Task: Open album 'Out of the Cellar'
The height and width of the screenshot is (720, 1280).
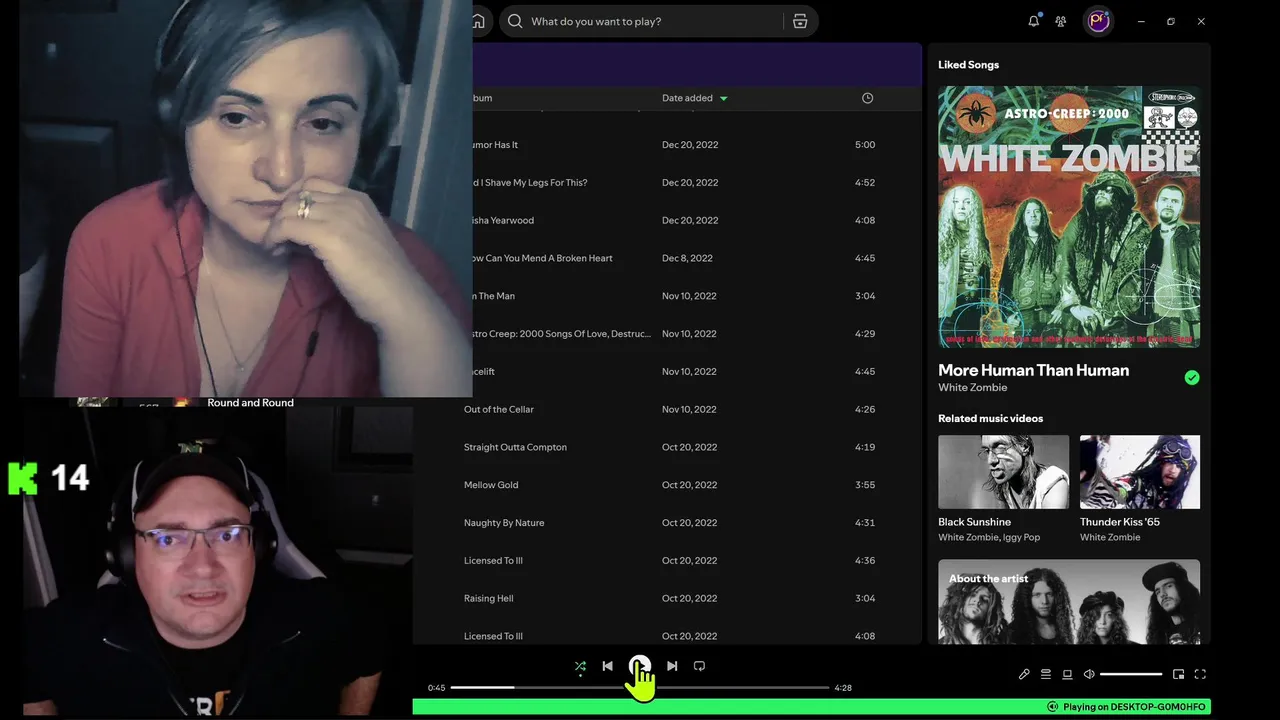Action: [499, 410]
